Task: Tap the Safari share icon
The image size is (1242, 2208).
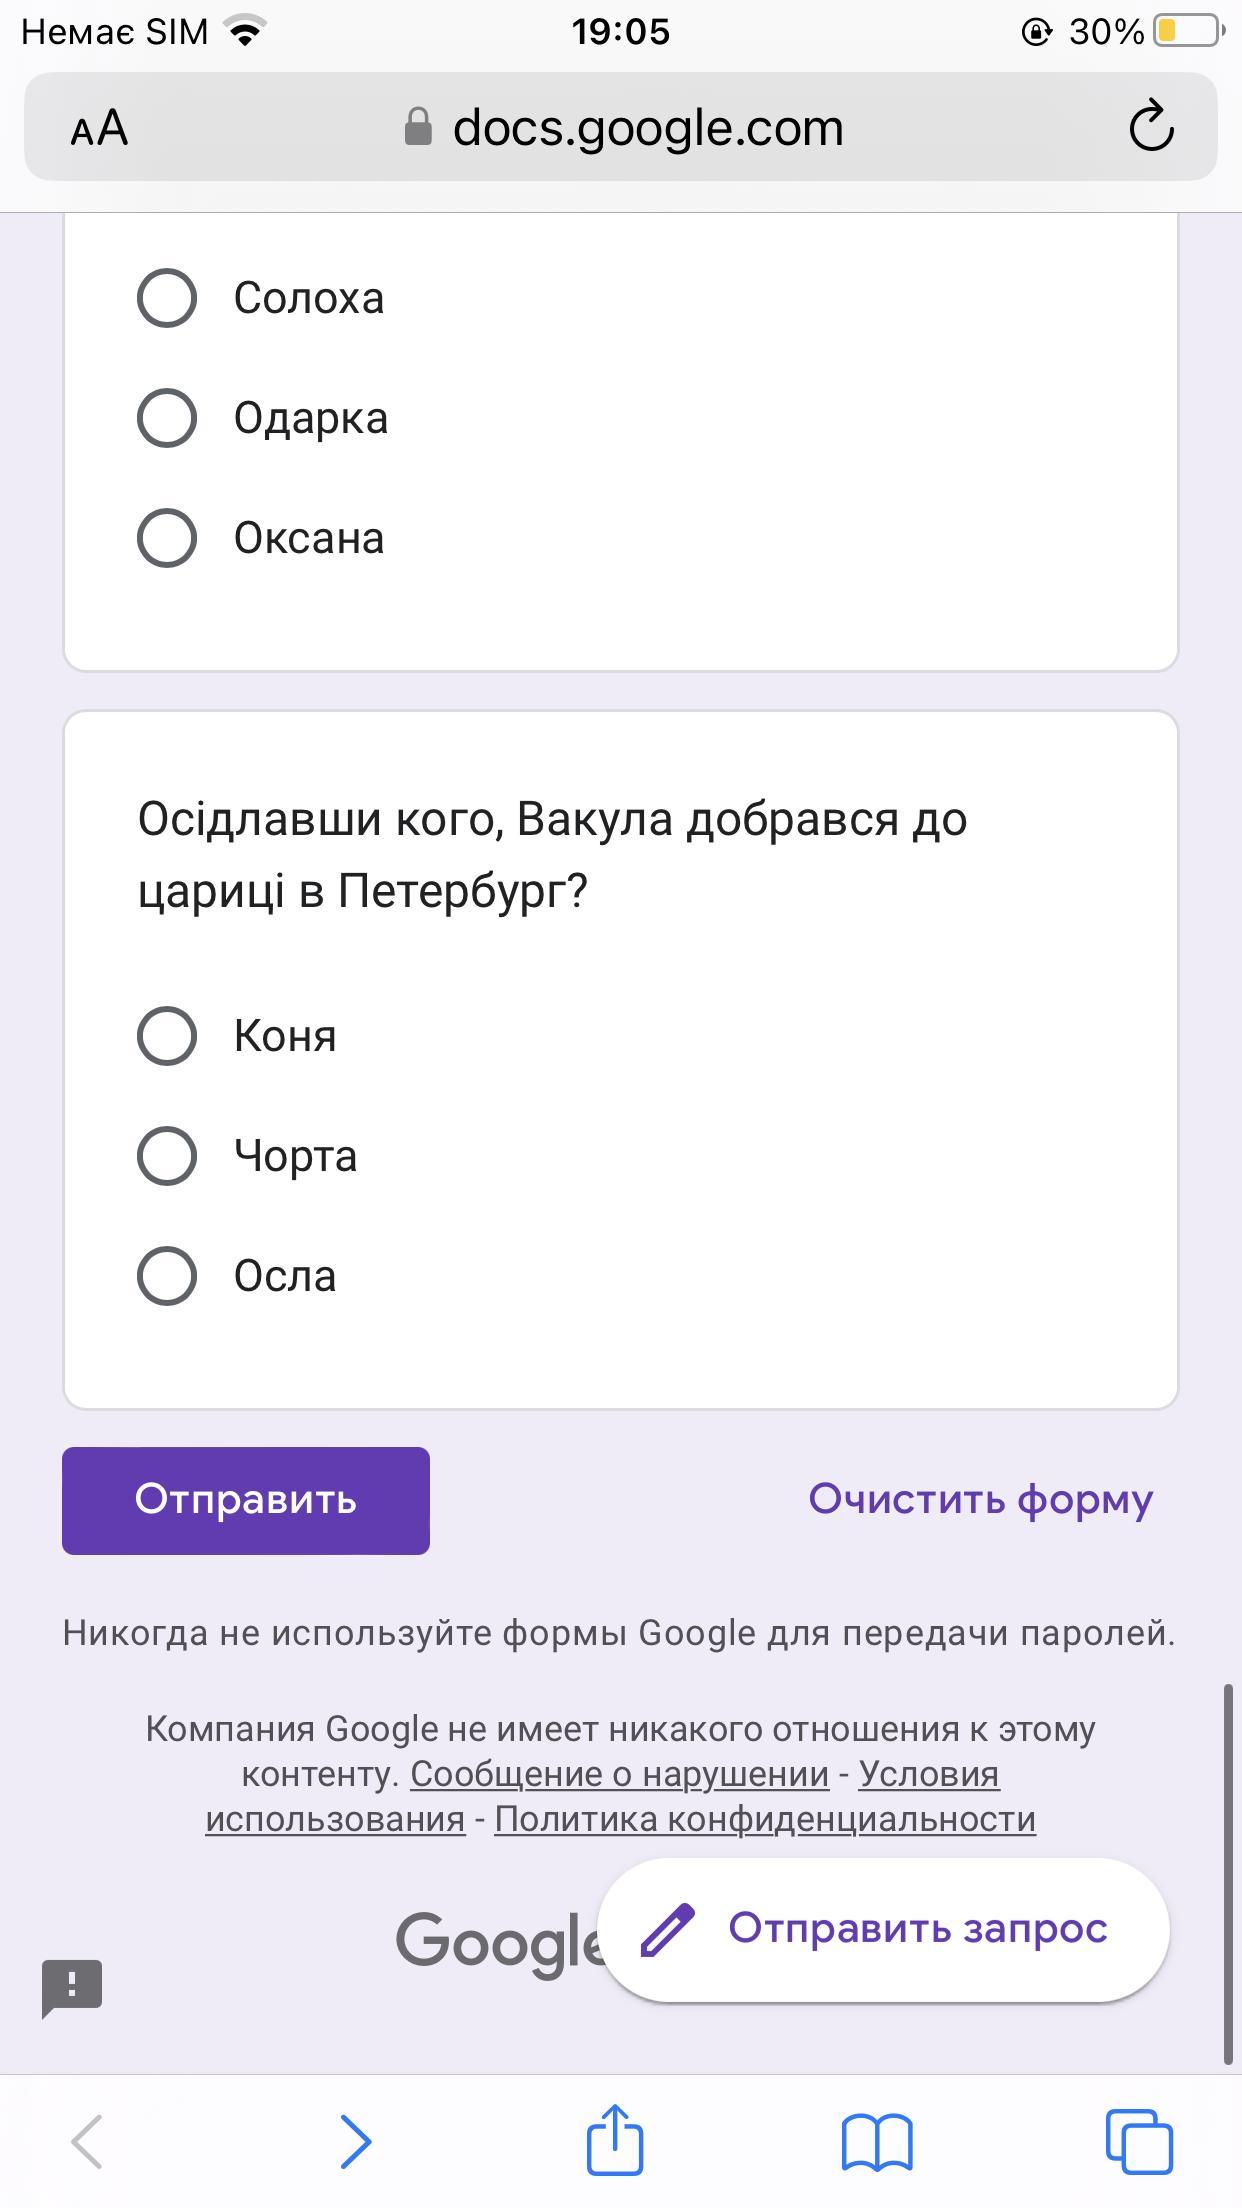Action: click(614, 2140)
